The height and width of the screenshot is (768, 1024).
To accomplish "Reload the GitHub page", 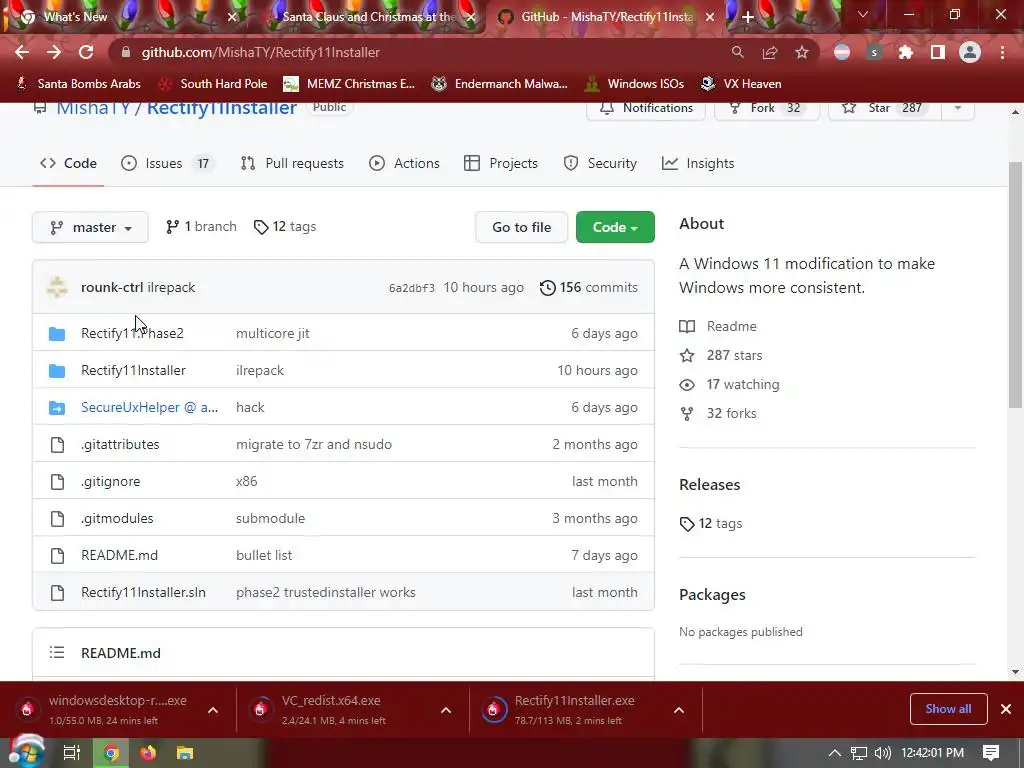I will 86,52.
